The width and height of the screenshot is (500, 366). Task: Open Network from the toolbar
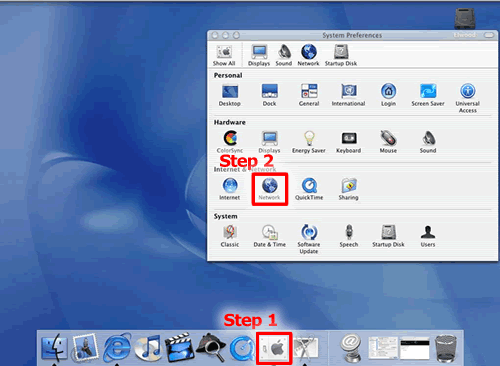[308, 56]
